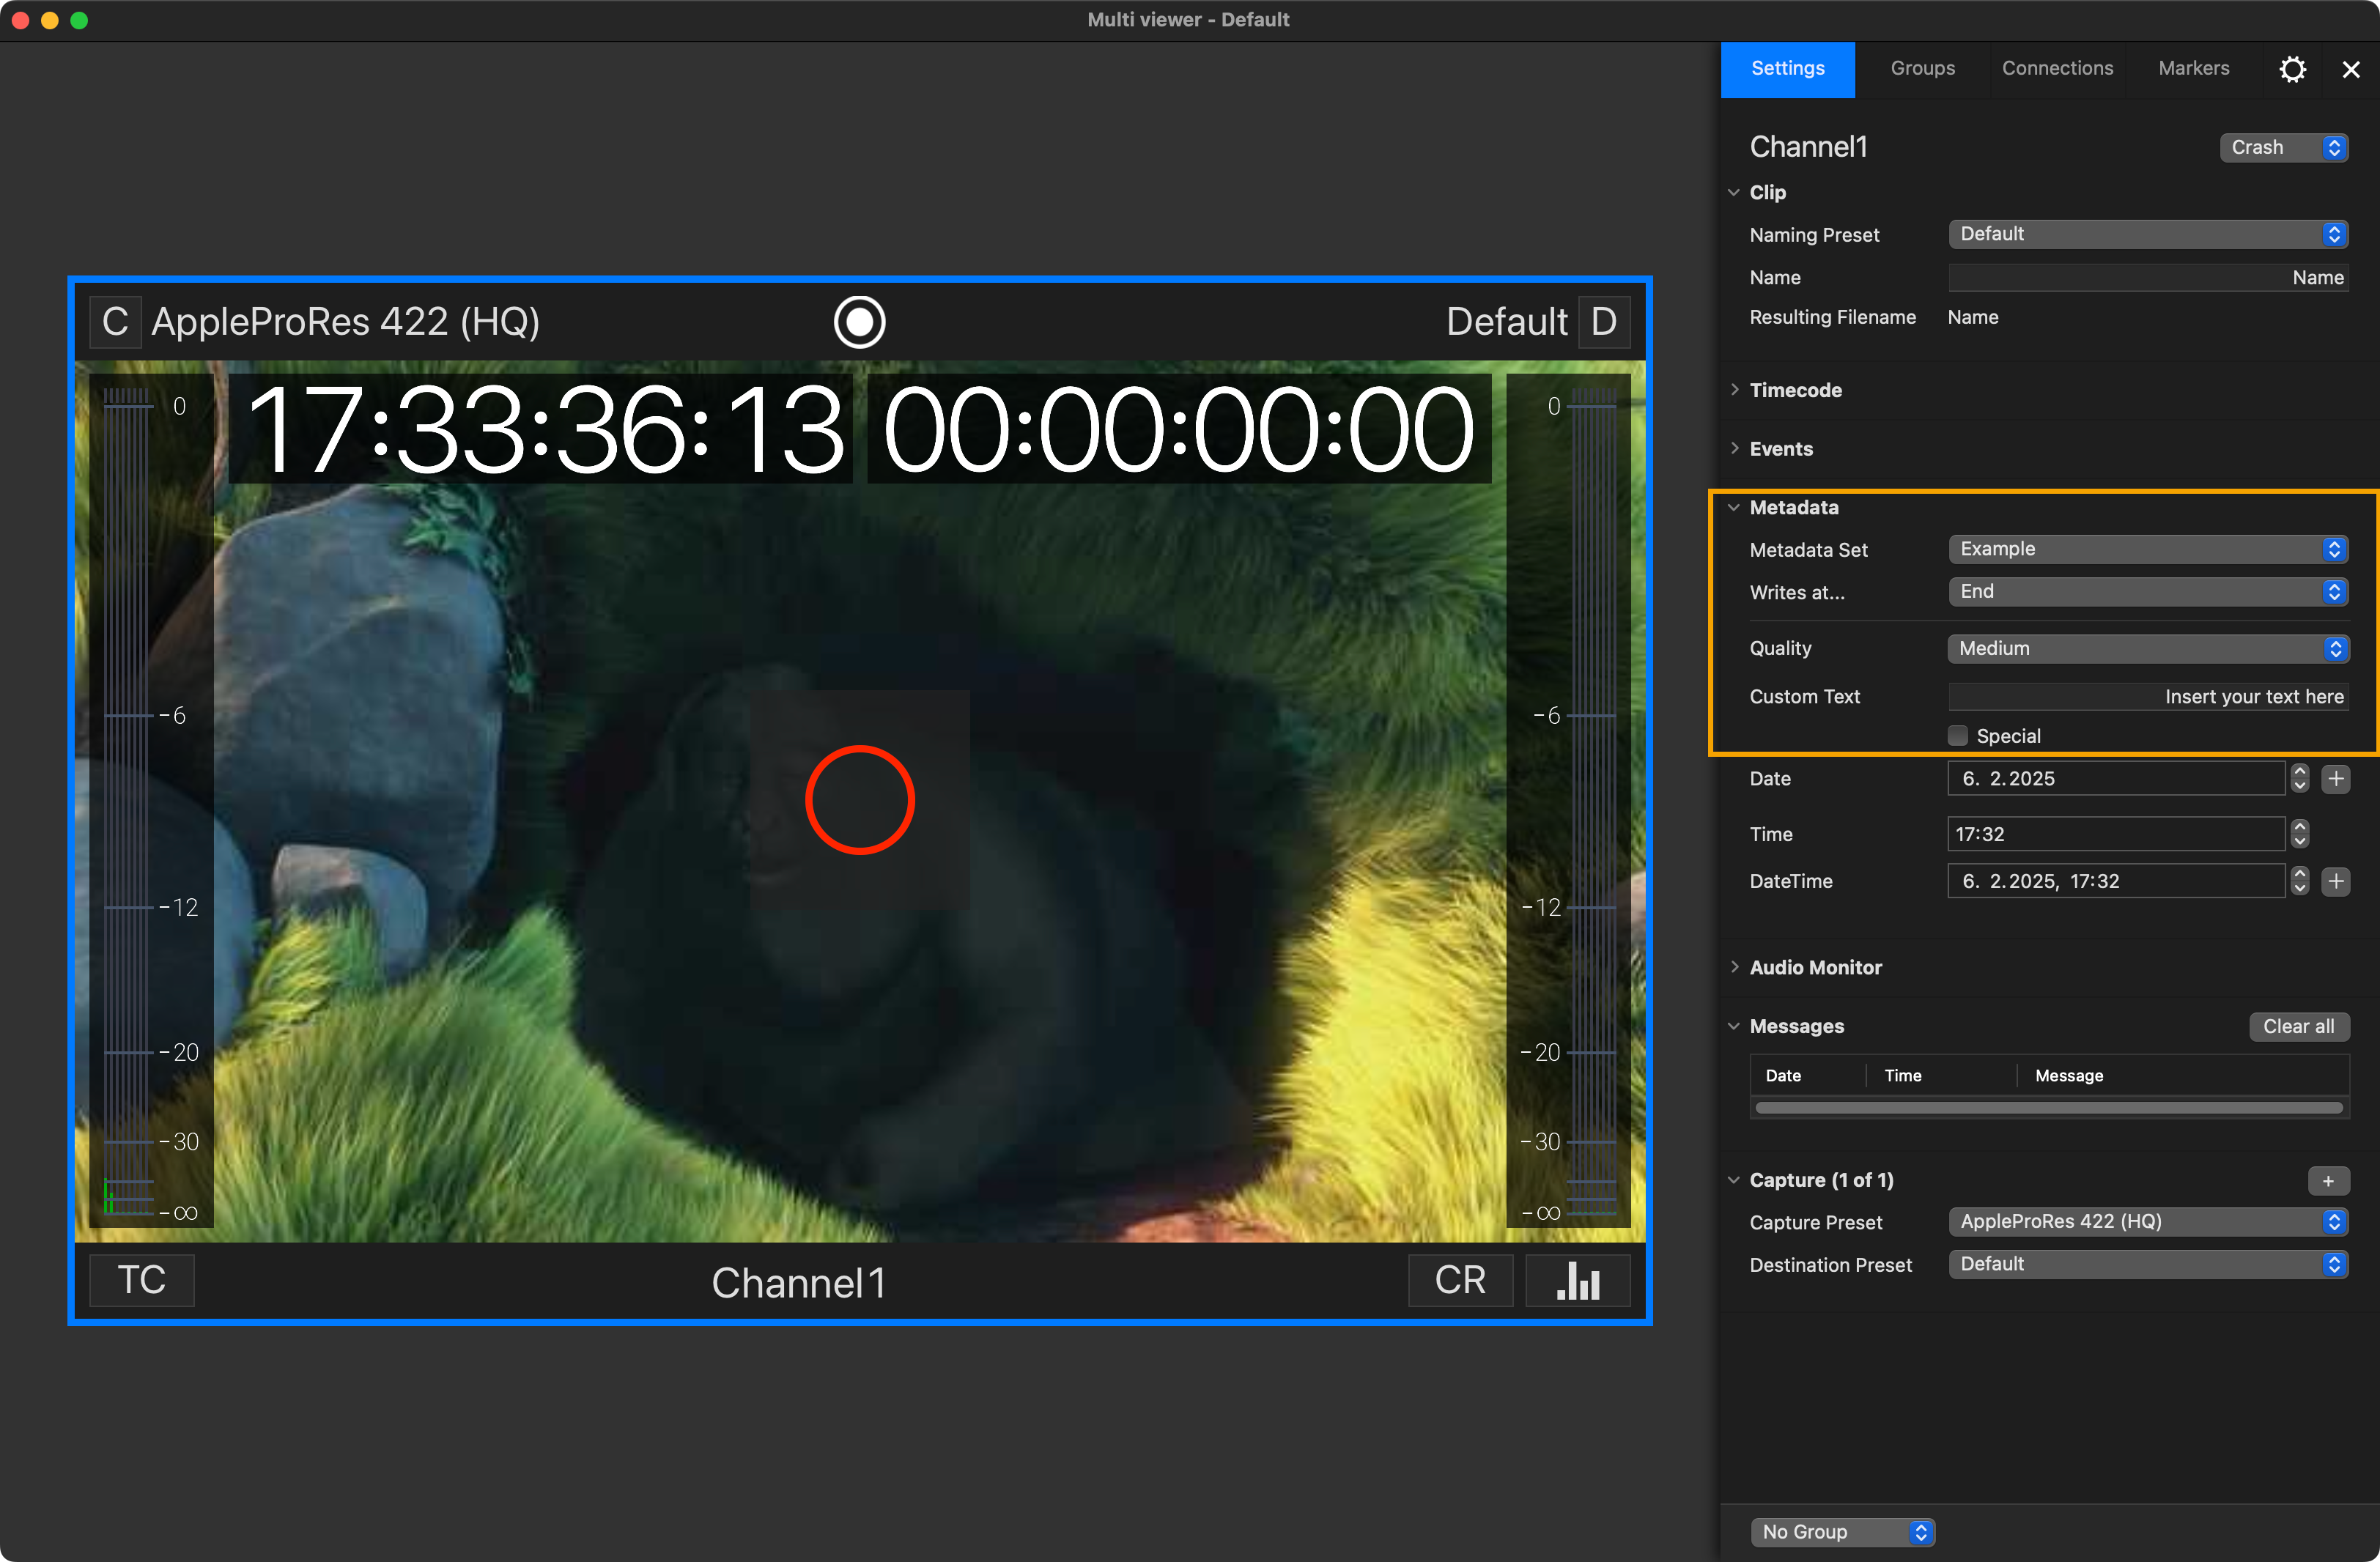Toggle the CR button below the viewer

pyautogui.click(x=1460, y=1280)
